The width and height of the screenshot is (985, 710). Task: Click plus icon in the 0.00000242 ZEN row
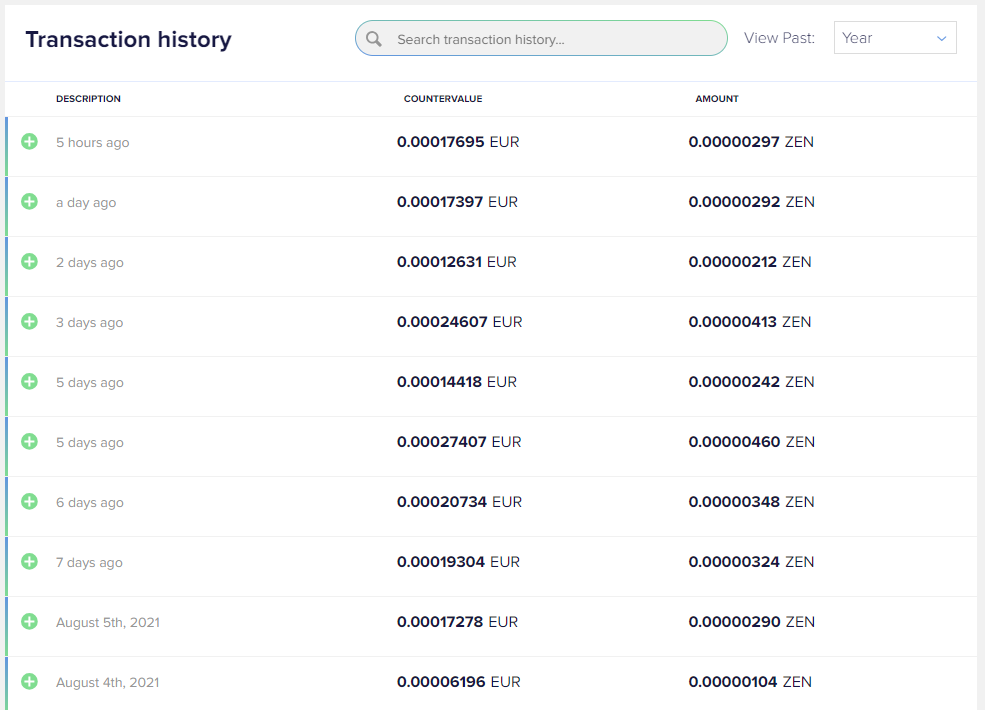pos(30,381)
